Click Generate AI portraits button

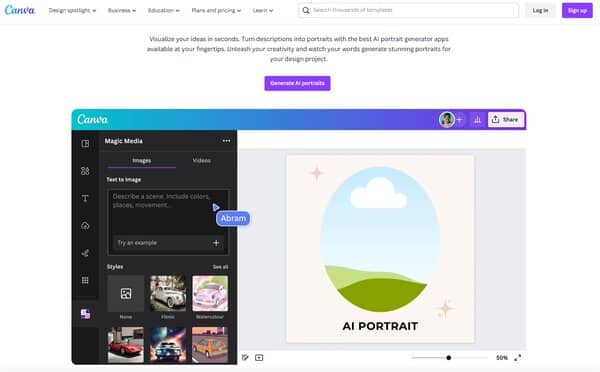[297, 83]
